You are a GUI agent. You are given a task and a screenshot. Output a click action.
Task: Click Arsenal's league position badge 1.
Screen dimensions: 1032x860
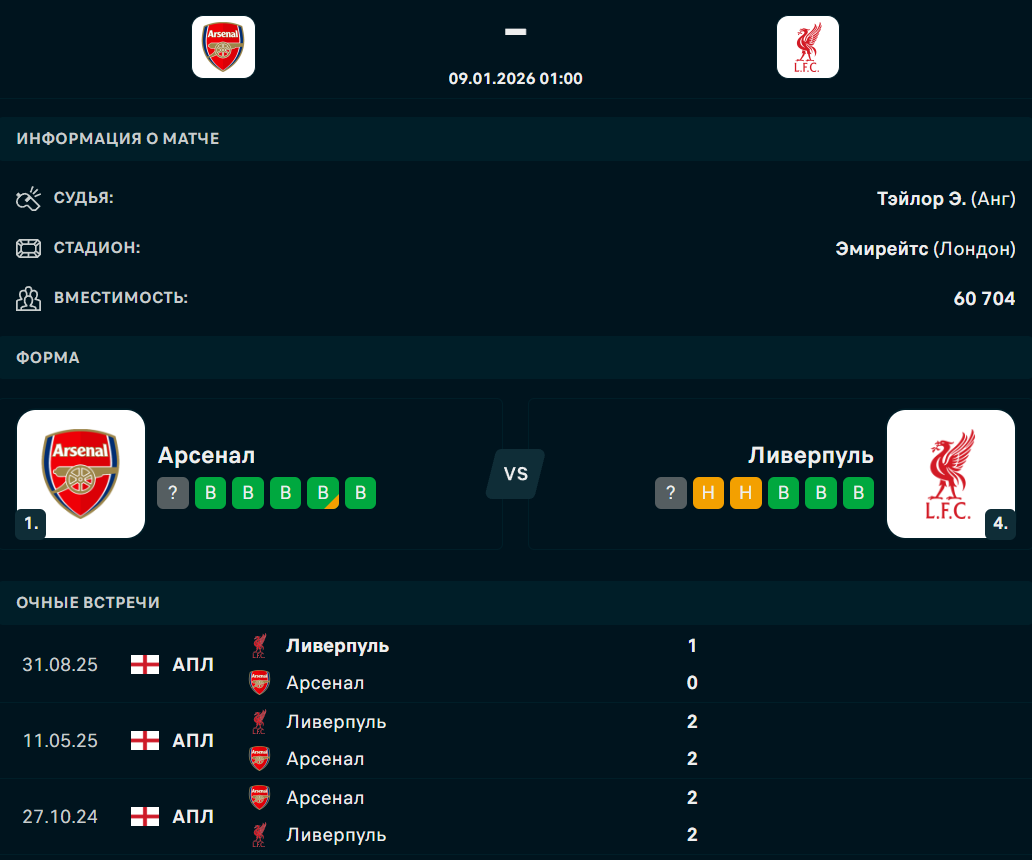tap(30, 523)
